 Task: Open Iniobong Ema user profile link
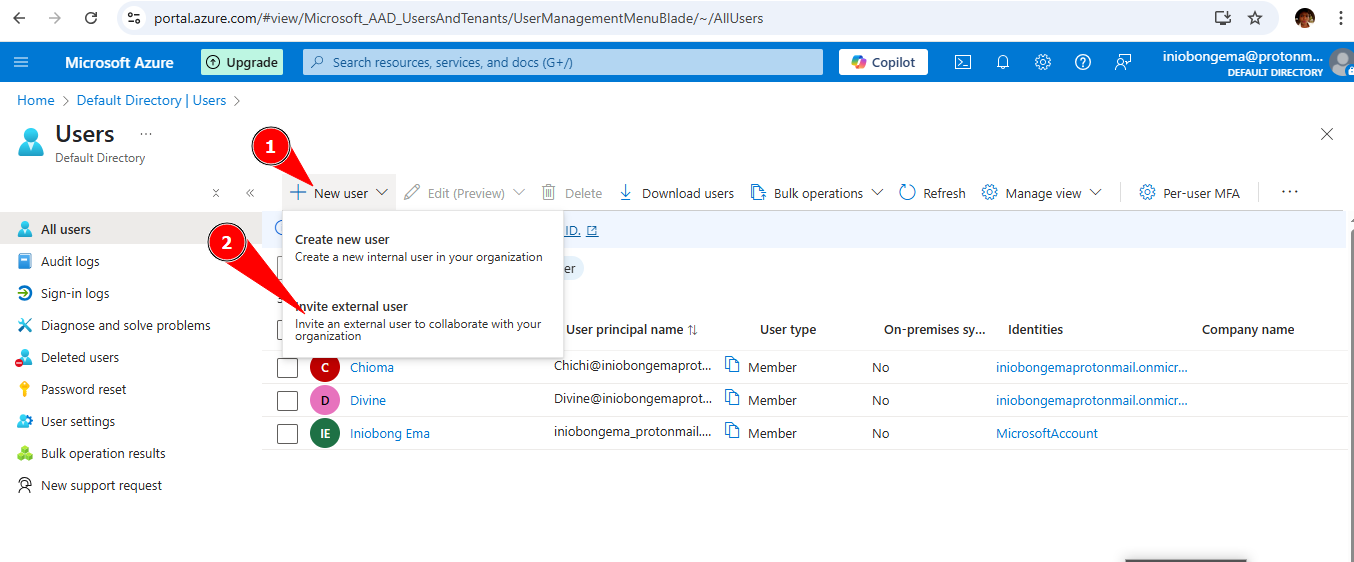pos(390,433)
